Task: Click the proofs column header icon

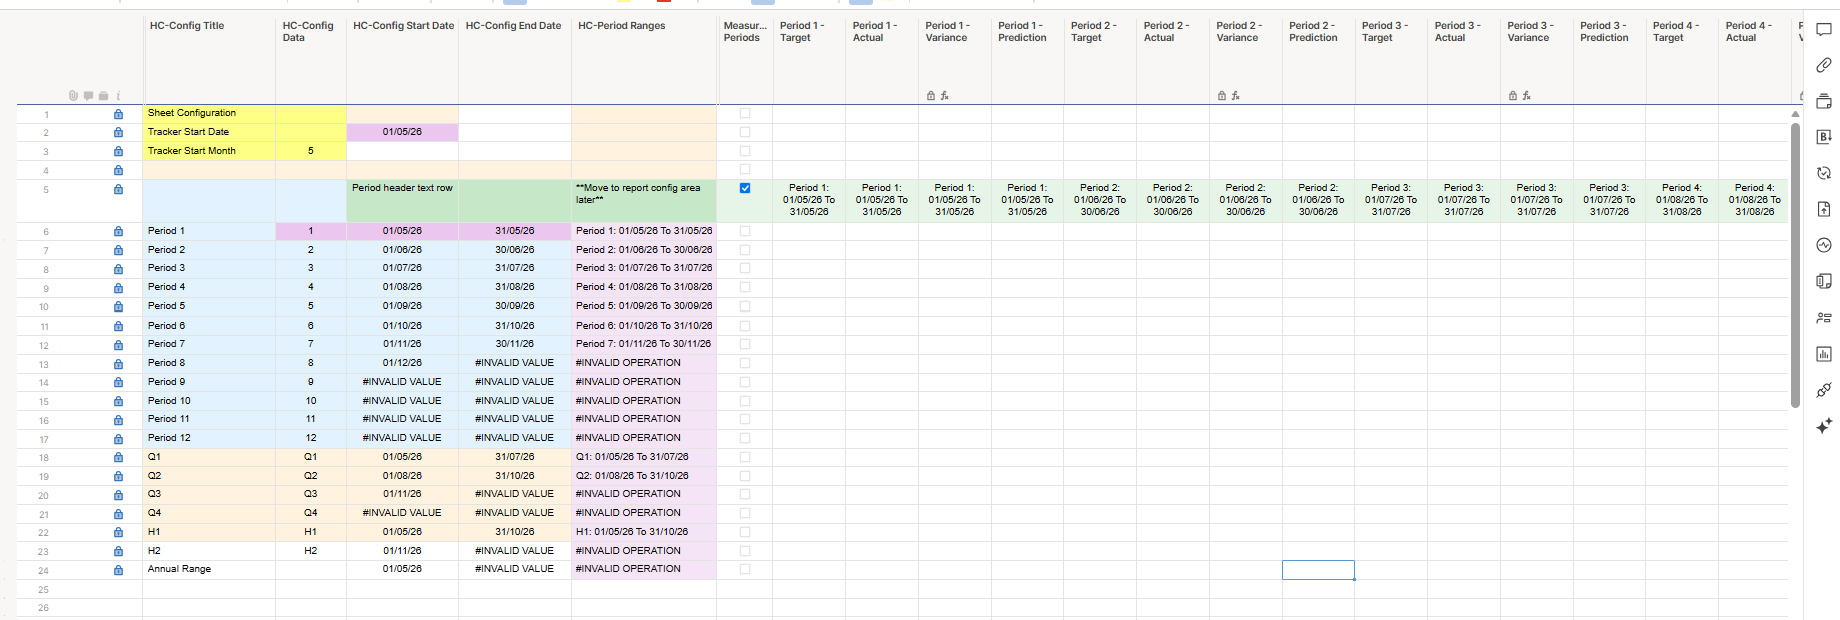Action: [103, 96]
